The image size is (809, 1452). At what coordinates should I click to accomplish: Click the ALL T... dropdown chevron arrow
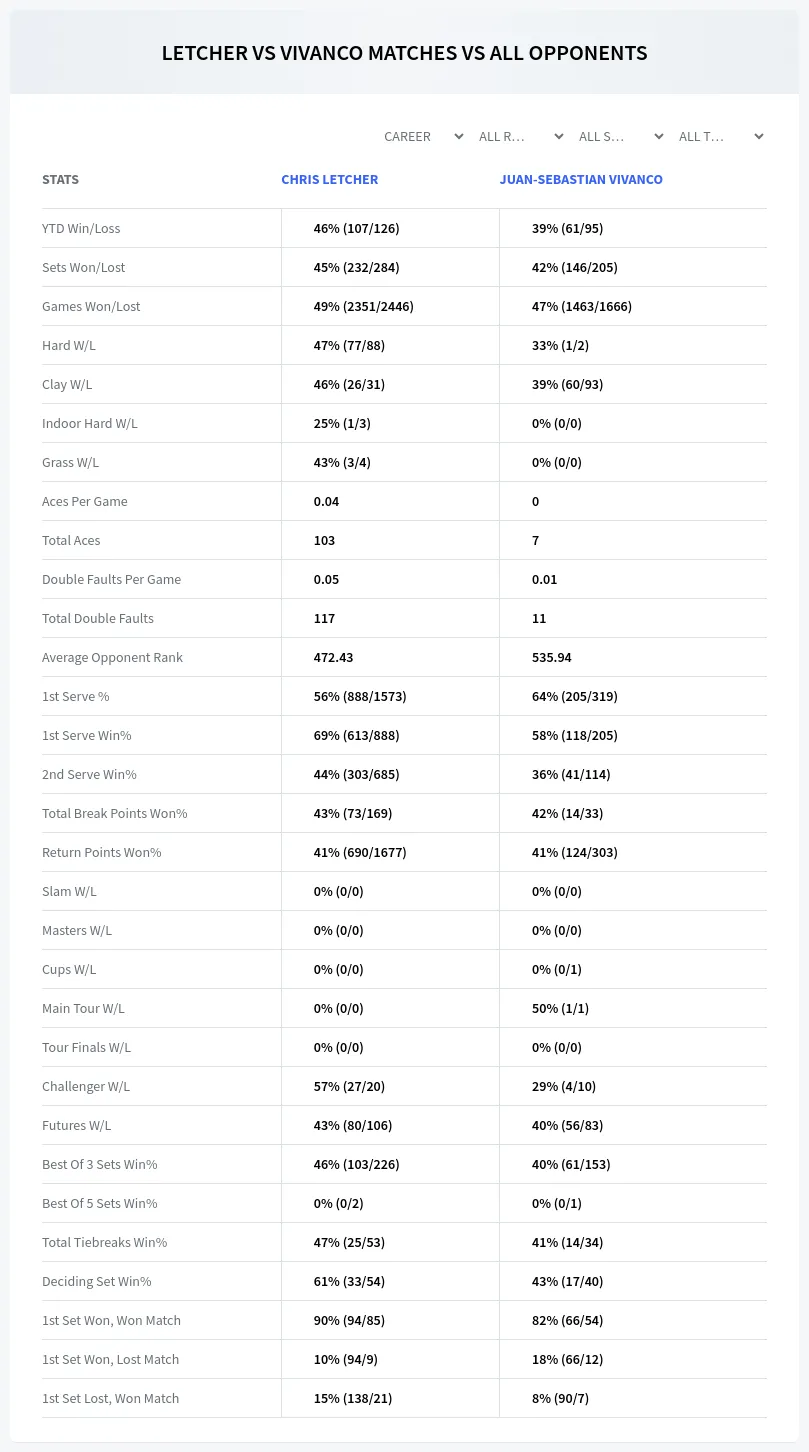tap(759, 137)
